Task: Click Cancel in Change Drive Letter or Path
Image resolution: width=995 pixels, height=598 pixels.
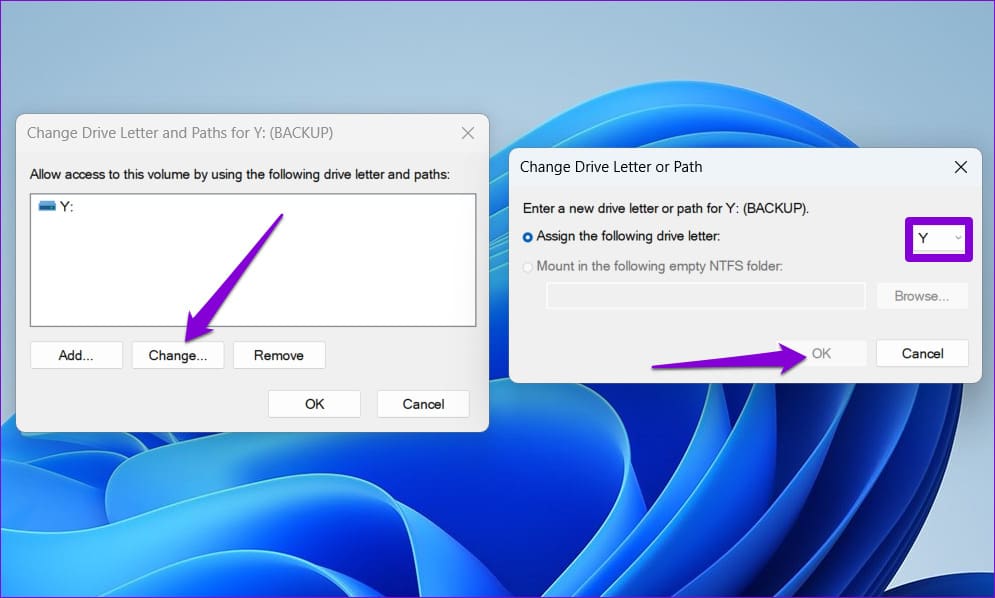Action: pyautogui.click(x=921, y=353)
